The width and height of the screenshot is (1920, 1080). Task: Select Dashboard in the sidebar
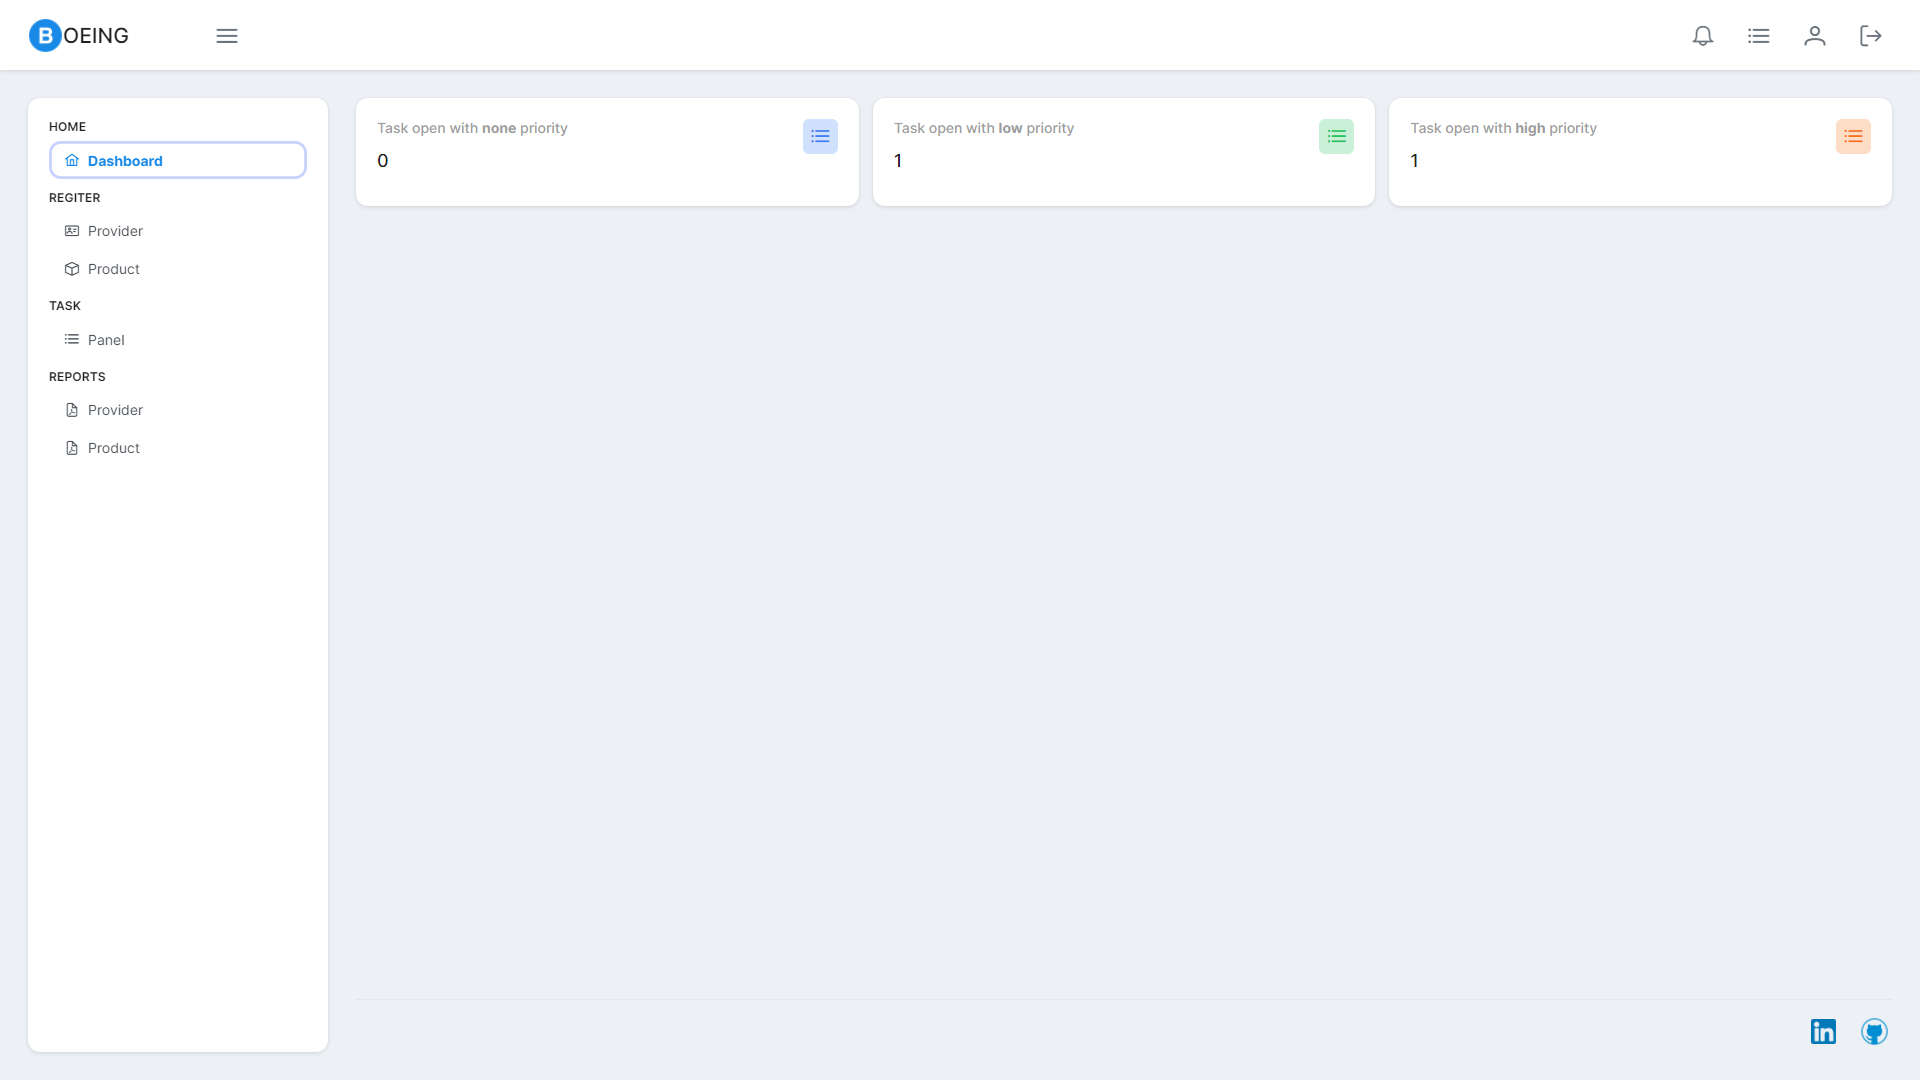pos(125,160)
